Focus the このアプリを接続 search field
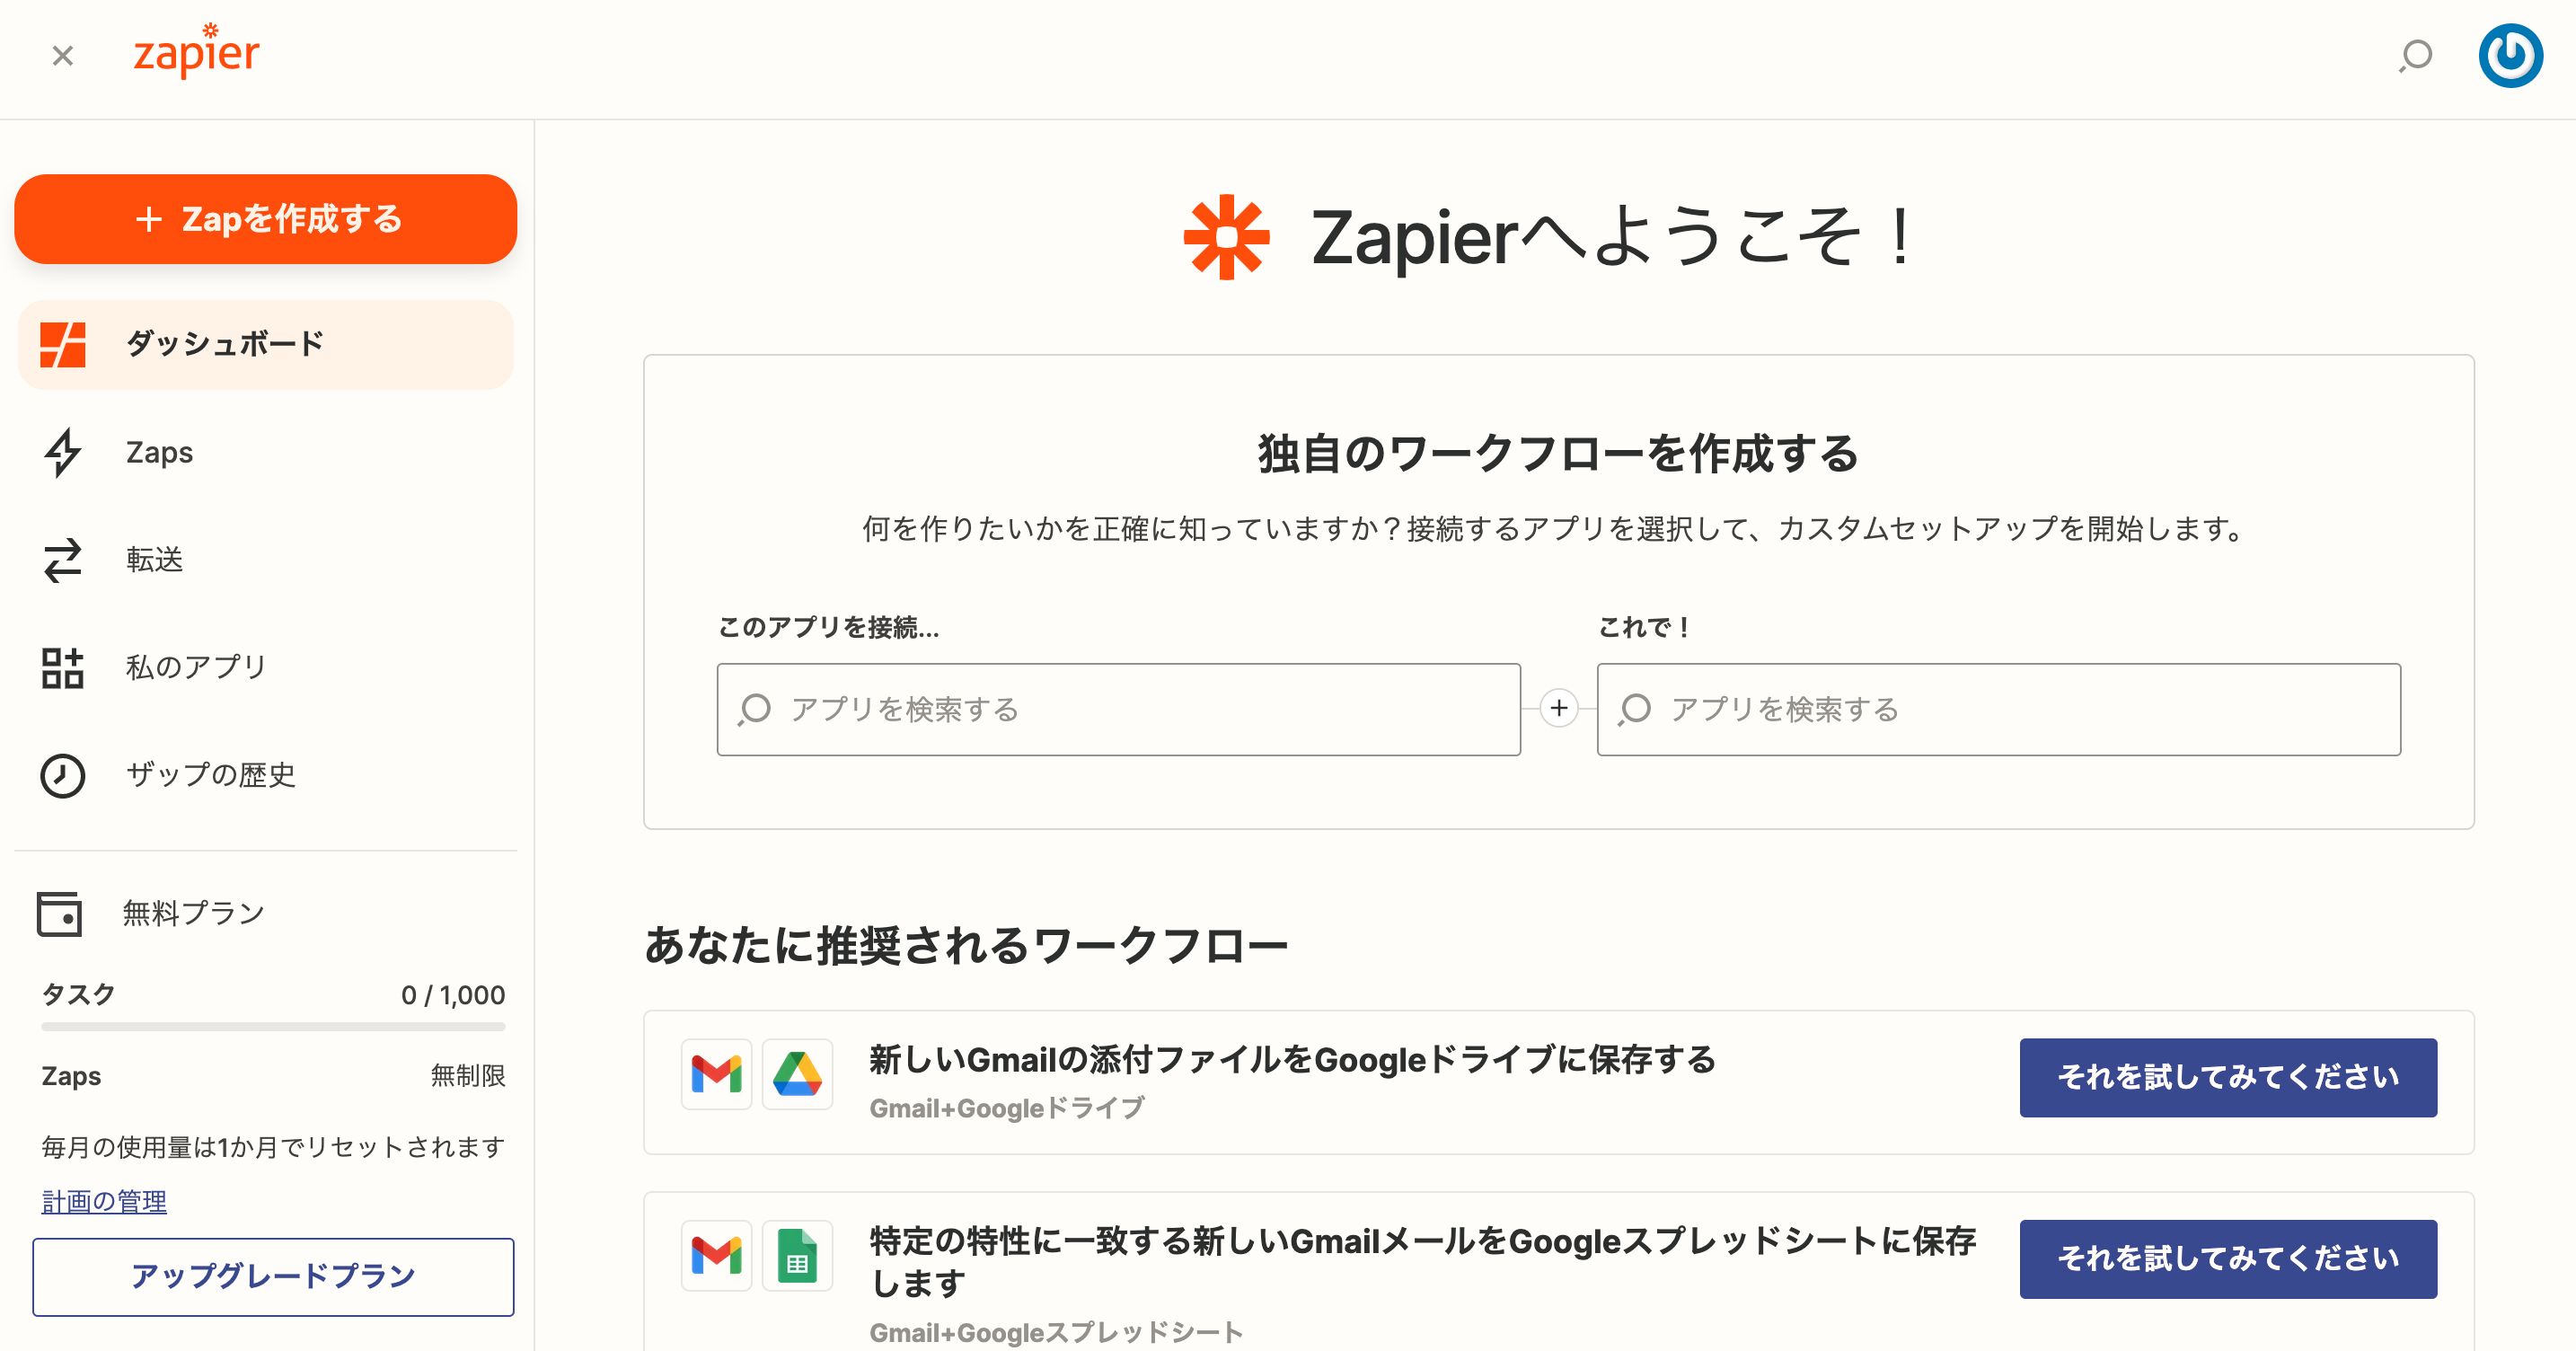This screenshot has width=2576, height=1351. coord(1118,709)
